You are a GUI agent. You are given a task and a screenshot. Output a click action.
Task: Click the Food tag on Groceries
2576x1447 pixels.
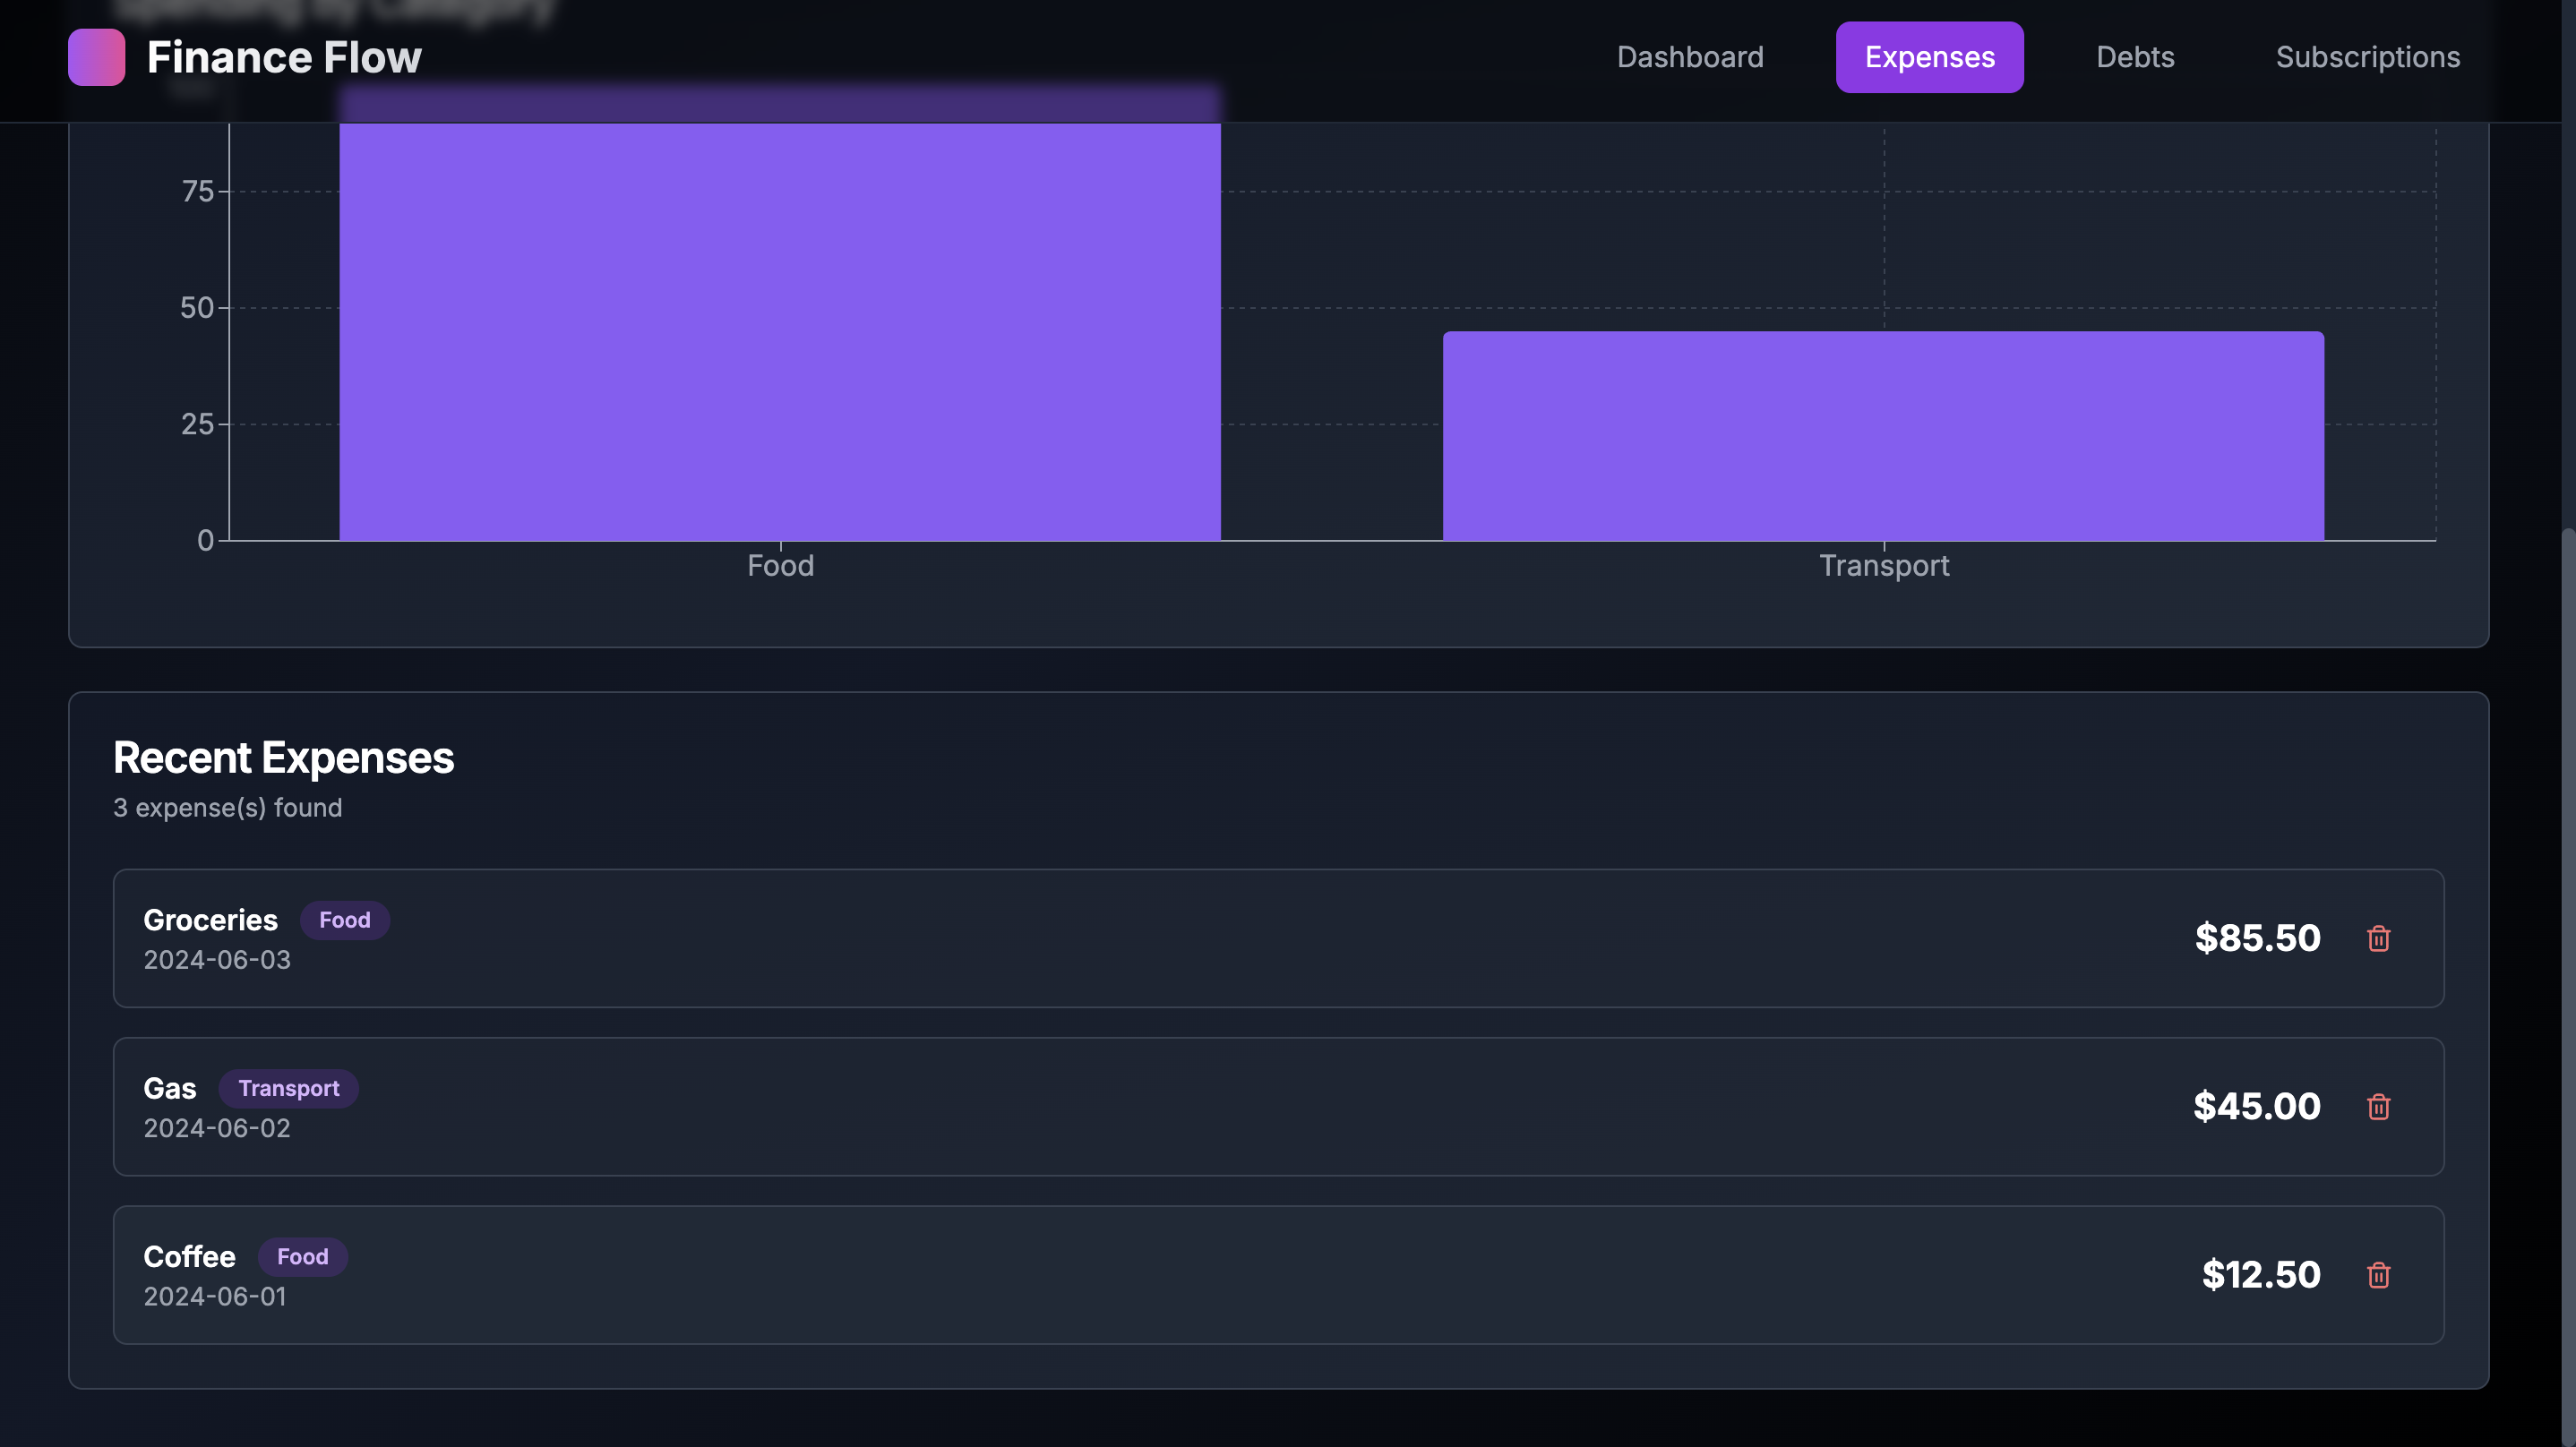pos(344,920)
